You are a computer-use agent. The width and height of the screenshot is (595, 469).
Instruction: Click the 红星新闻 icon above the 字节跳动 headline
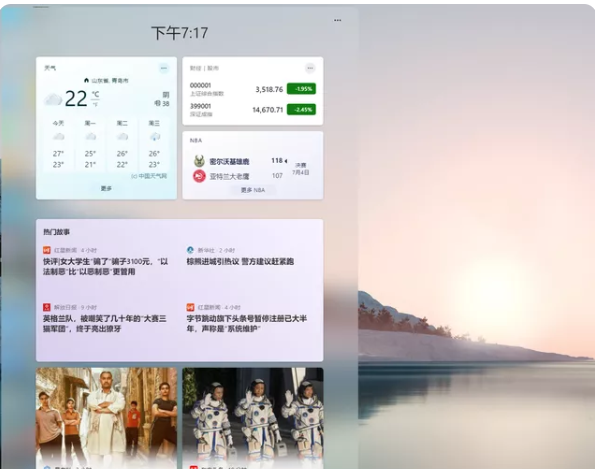(x=190, y=307)
